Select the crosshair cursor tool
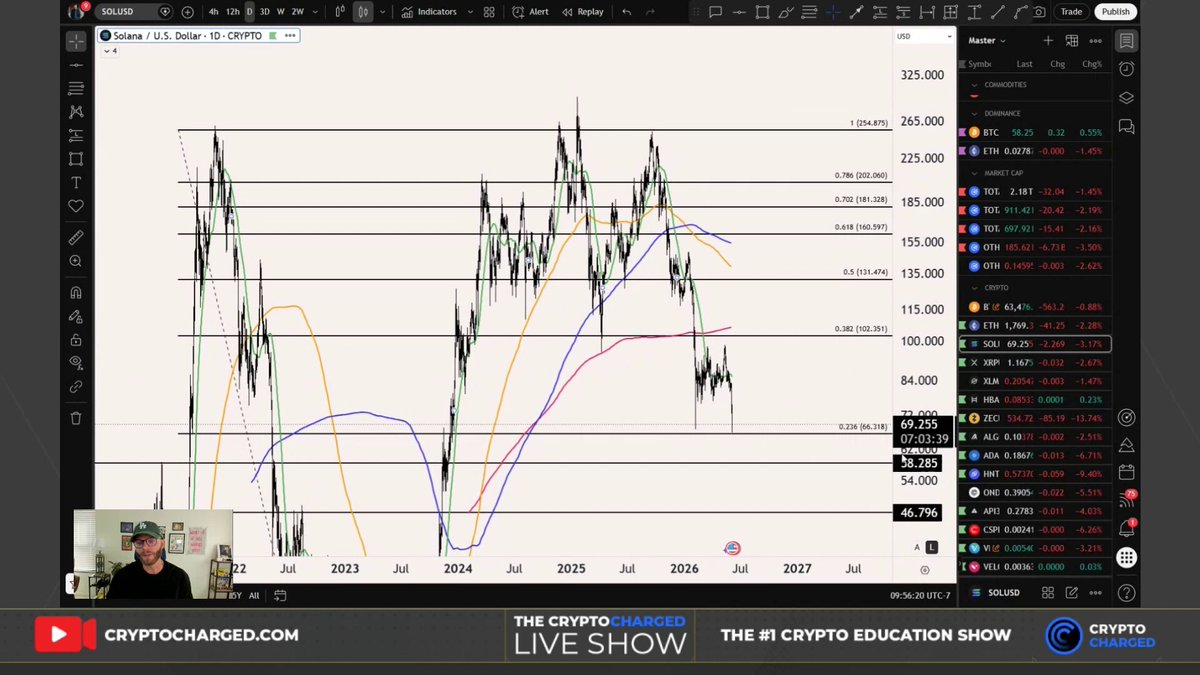The image size is (1200, 675). coord(76,42)
